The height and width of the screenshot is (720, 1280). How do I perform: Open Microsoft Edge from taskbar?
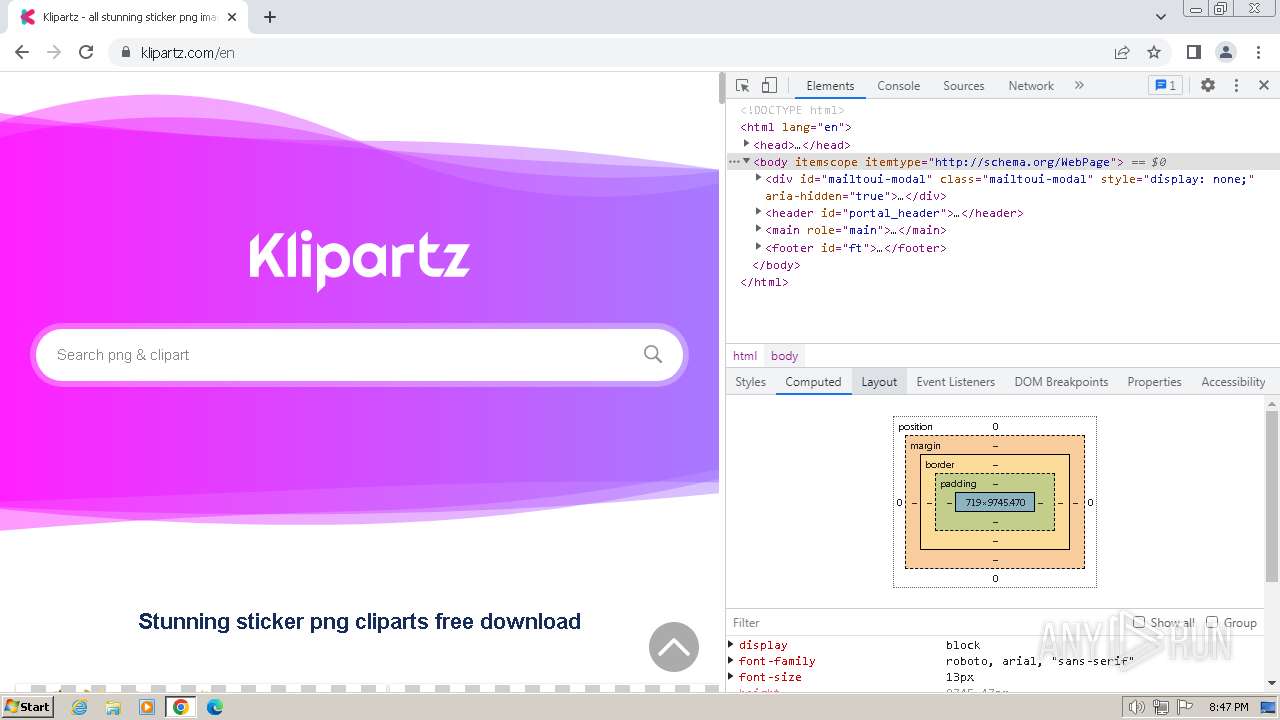pyautogui.click(x=215, y=707)
